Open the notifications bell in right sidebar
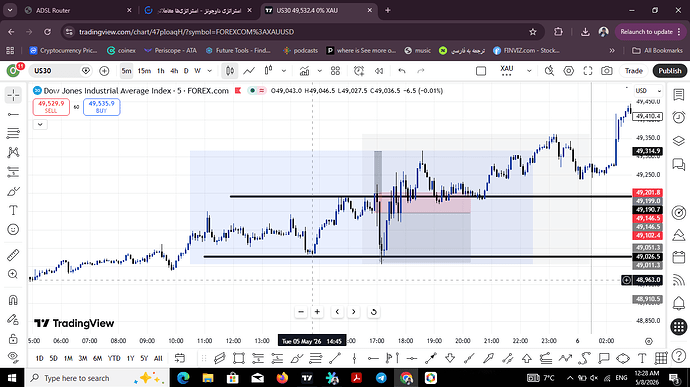690x387 pixels. pos(679,303)
